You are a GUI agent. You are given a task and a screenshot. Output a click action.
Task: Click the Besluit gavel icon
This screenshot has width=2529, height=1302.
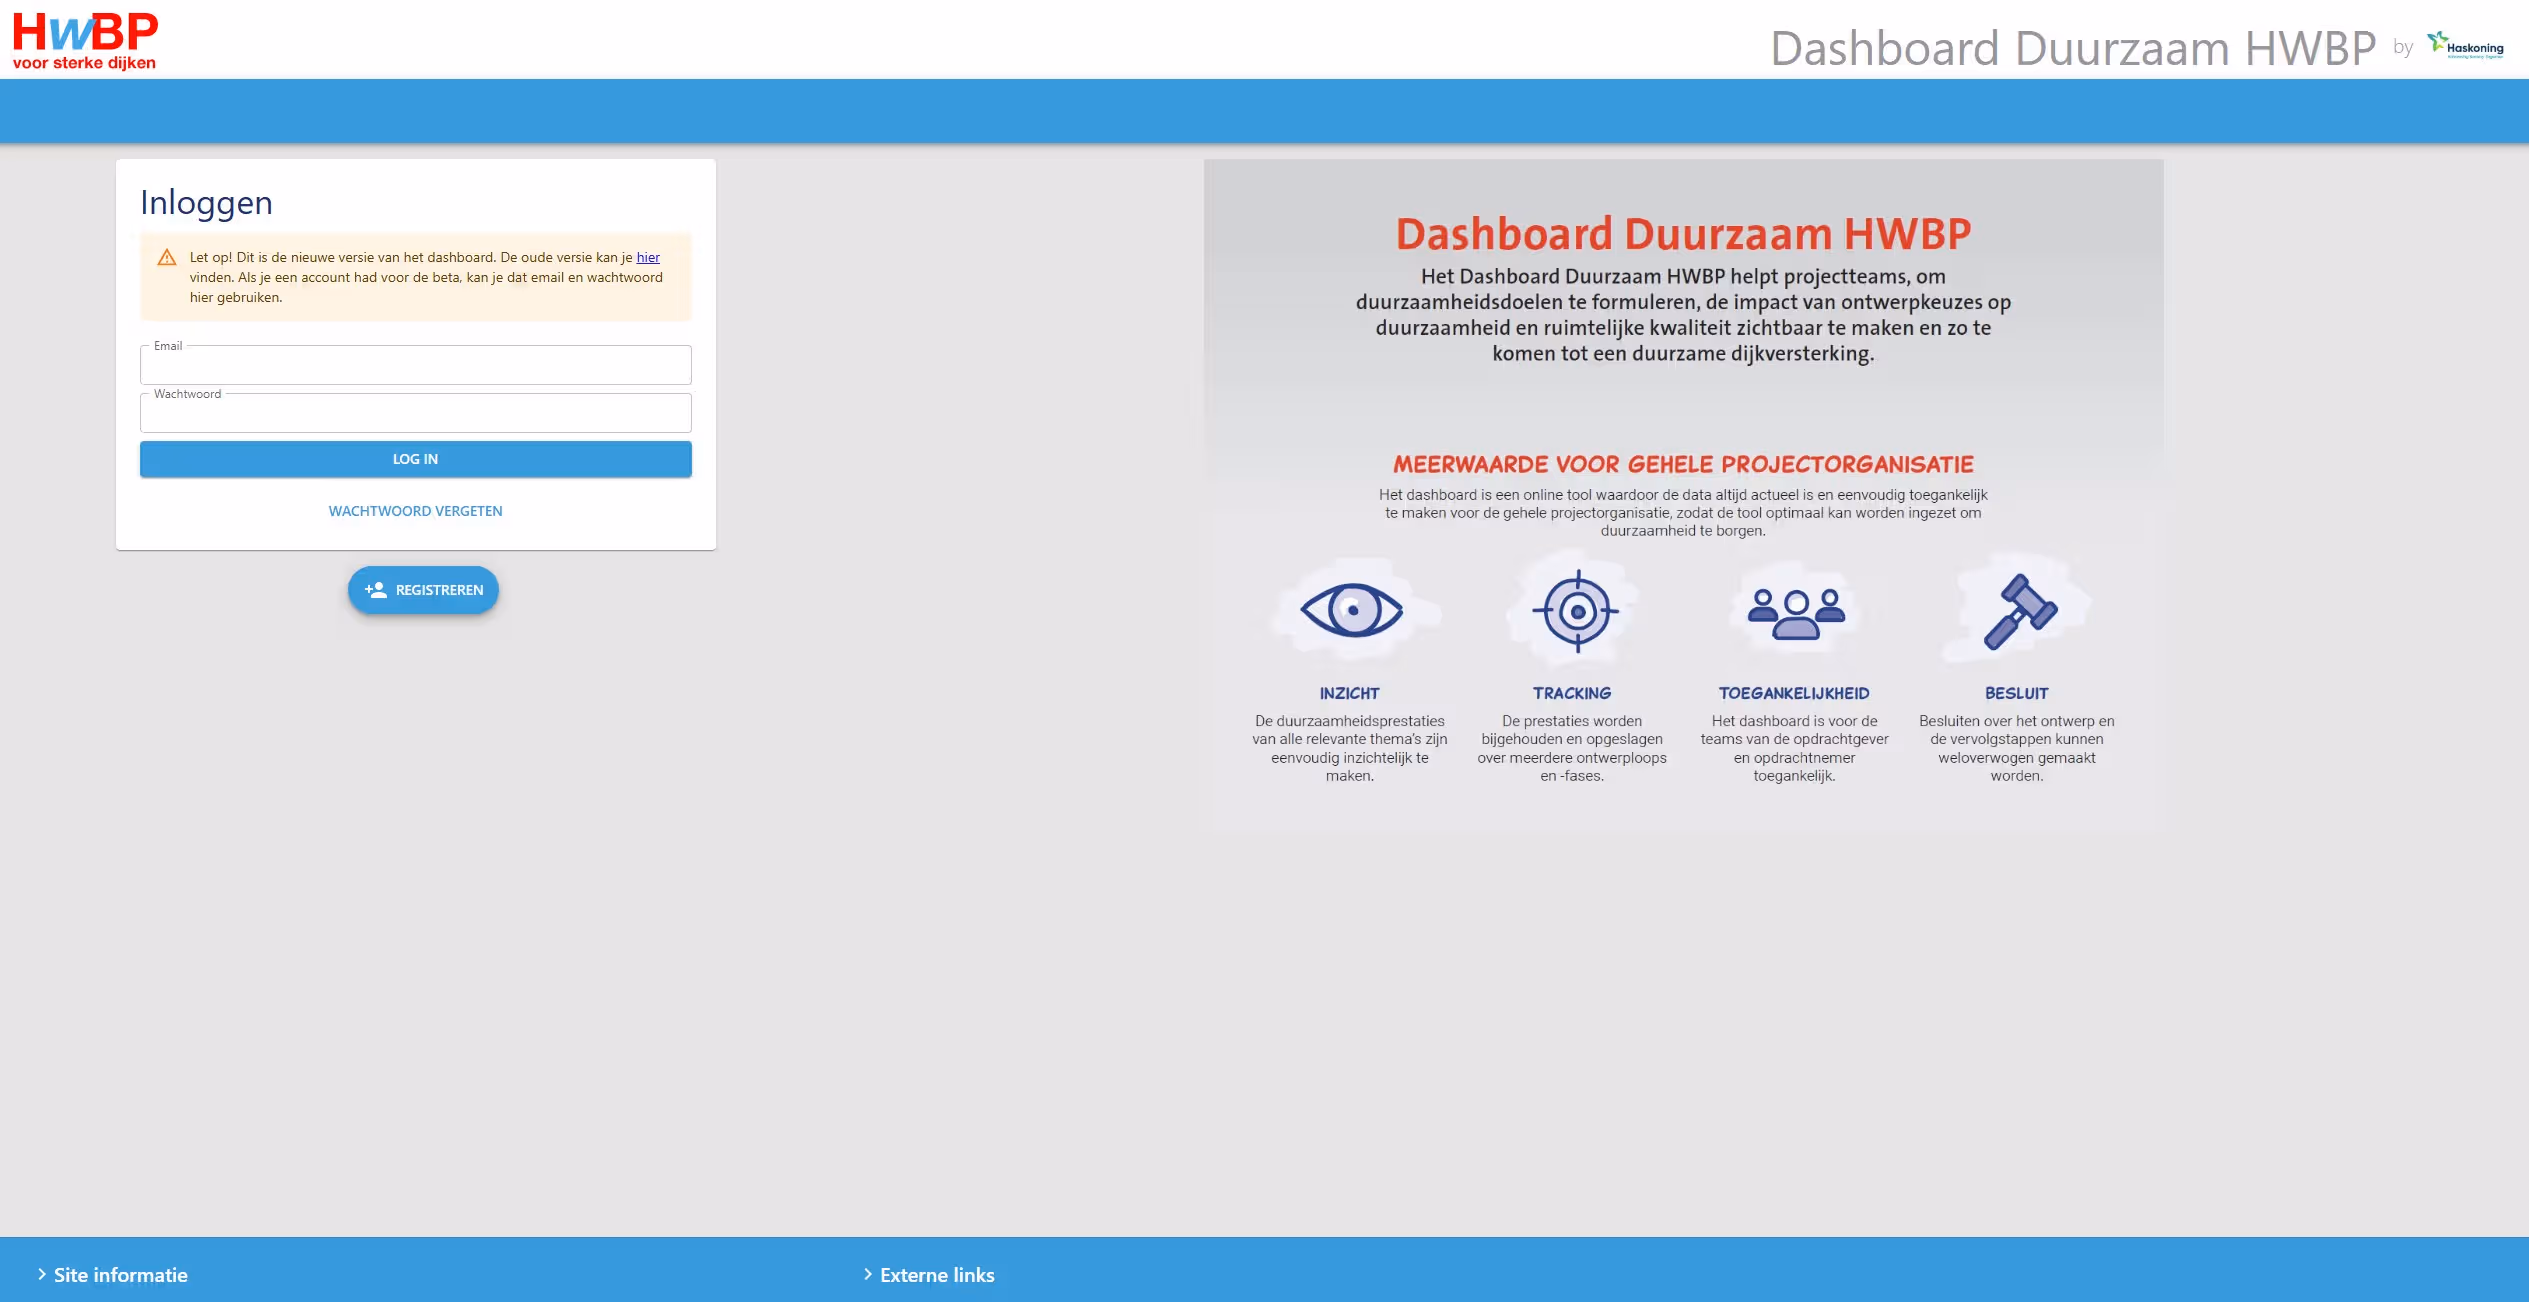[2020, 611]
